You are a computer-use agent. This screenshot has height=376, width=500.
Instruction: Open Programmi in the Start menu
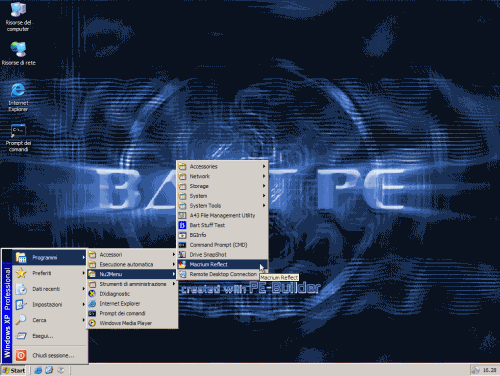coord(50,257)
